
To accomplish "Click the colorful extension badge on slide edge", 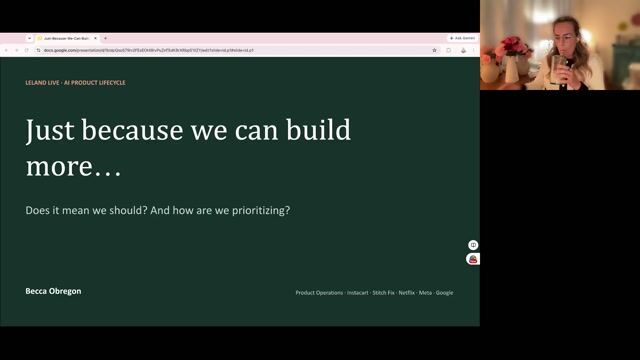I will (x=473, y=259).
